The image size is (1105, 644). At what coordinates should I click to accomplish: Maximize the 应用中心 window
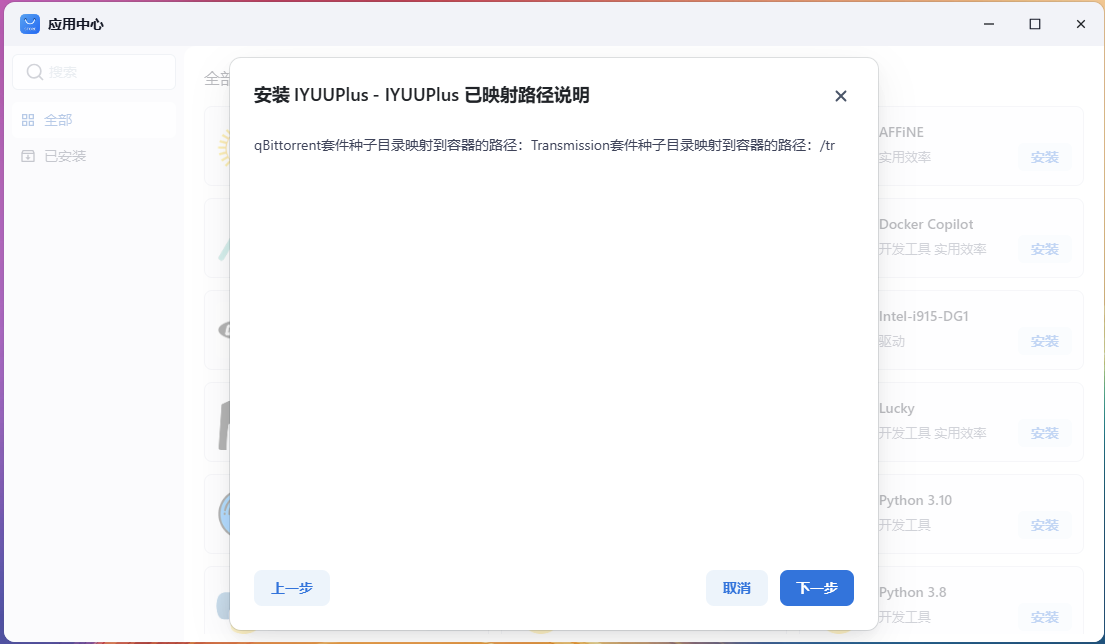(x=1035, y=24)
